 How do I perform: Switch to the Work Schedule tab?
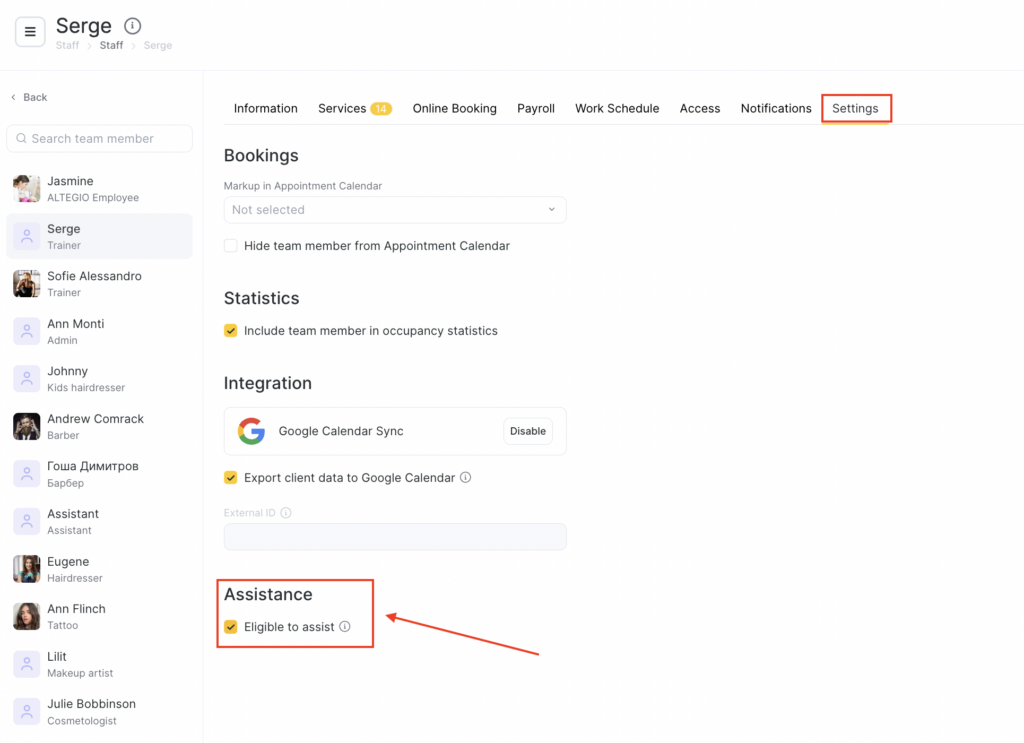616,108
